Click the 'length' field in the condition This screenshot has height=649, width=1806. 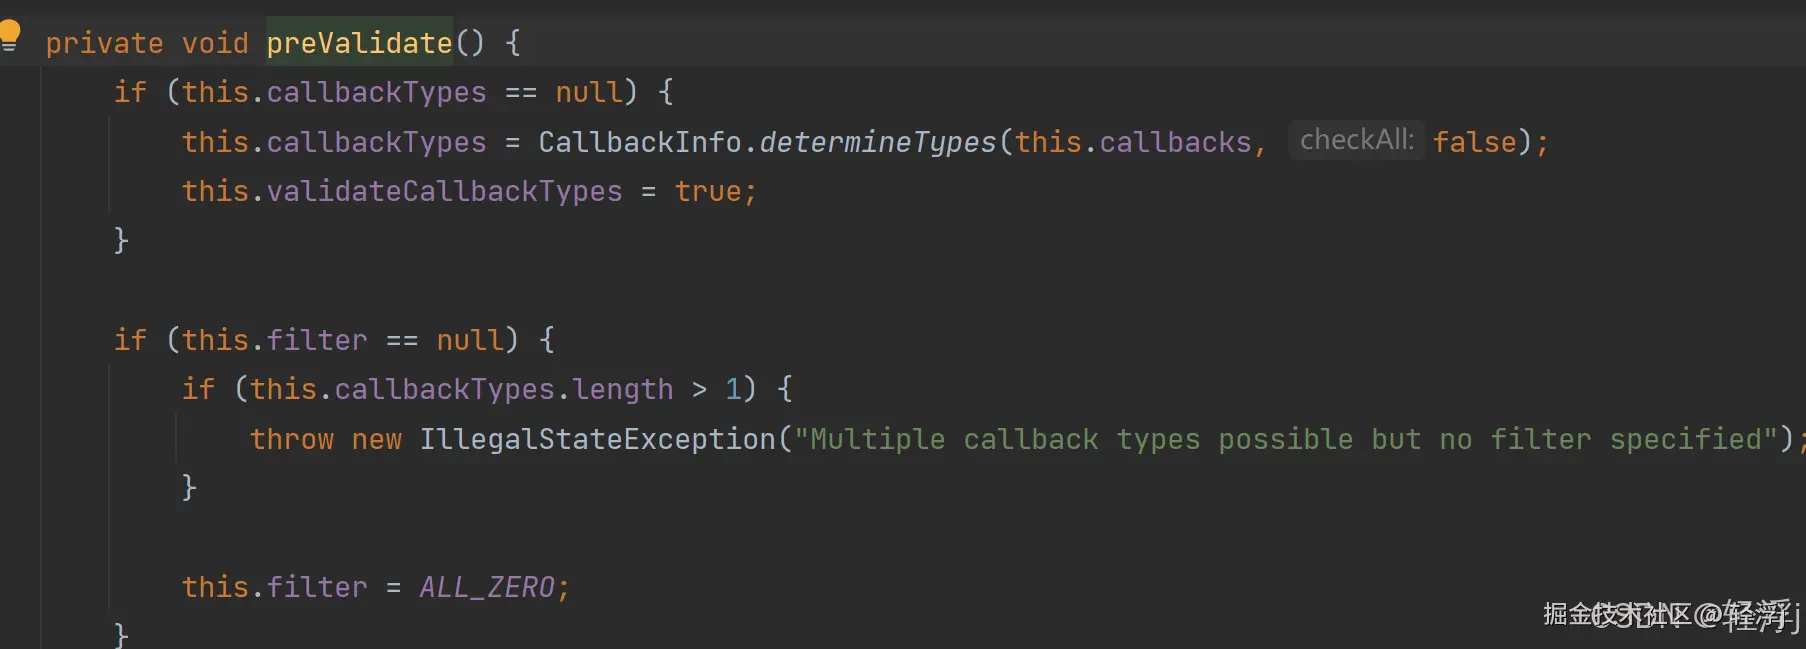pos(623,389)
